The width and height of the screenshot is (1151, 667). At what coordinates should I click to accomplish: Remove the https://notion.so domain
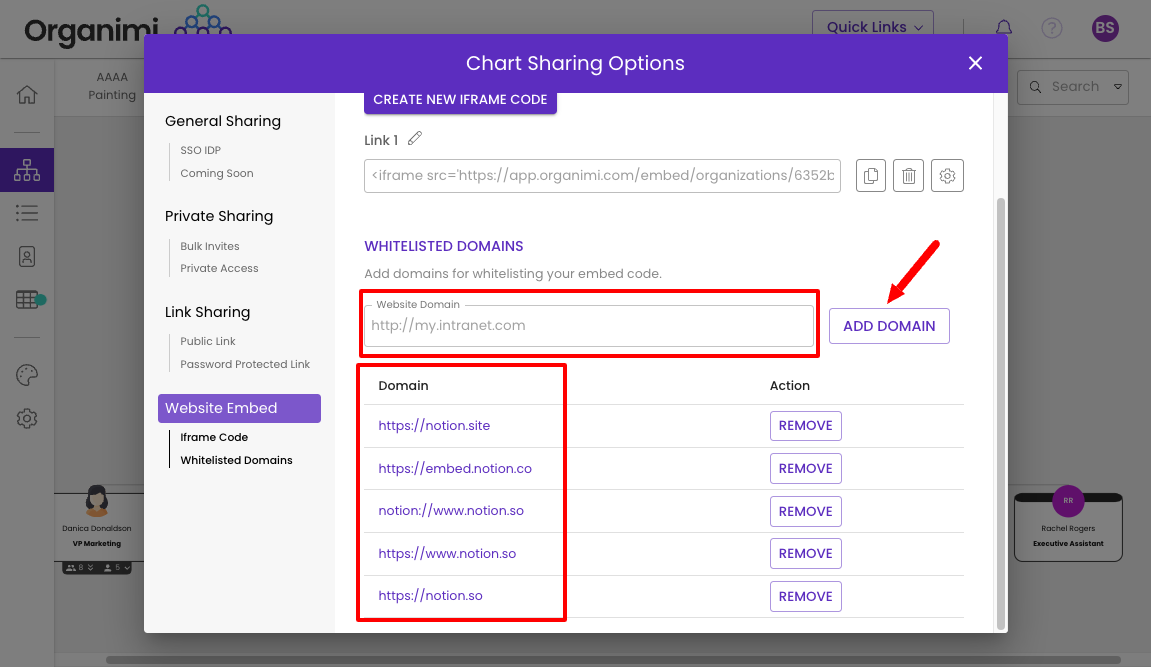coord(805,597)
